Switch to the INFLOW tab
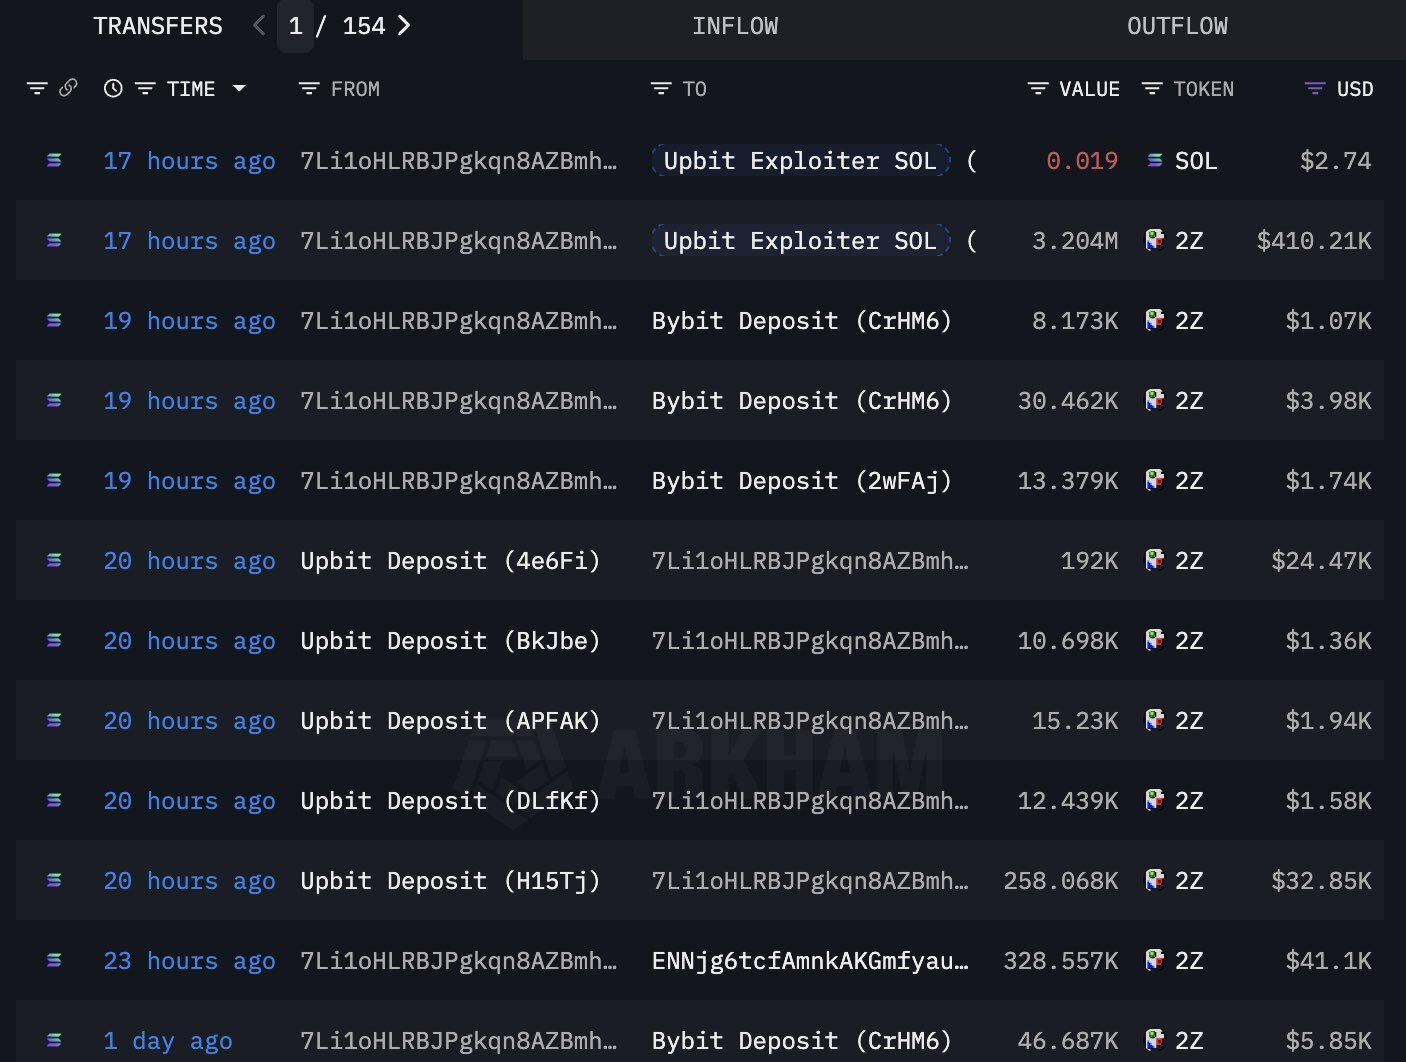Screen dimensions: 1406x1062 (735, 26)
